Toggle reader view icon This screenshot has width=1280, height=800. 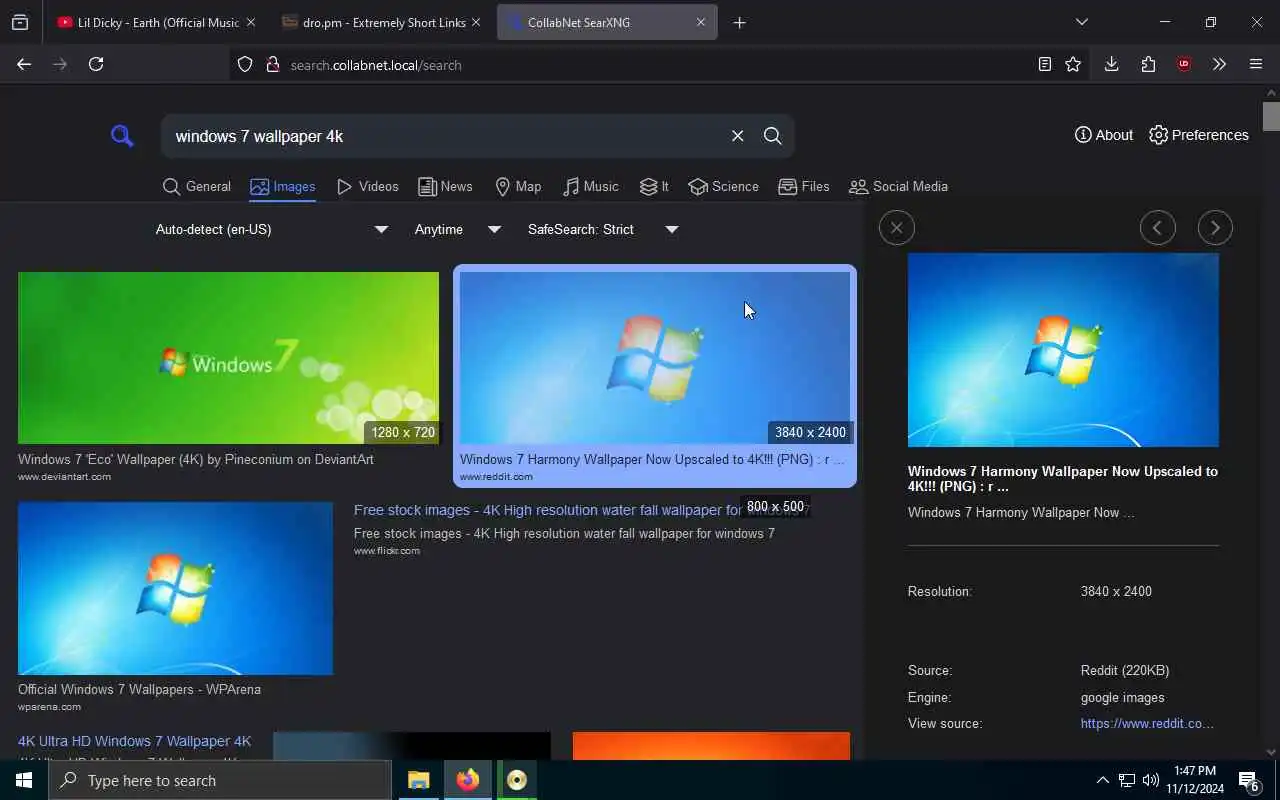[1044, 64]
